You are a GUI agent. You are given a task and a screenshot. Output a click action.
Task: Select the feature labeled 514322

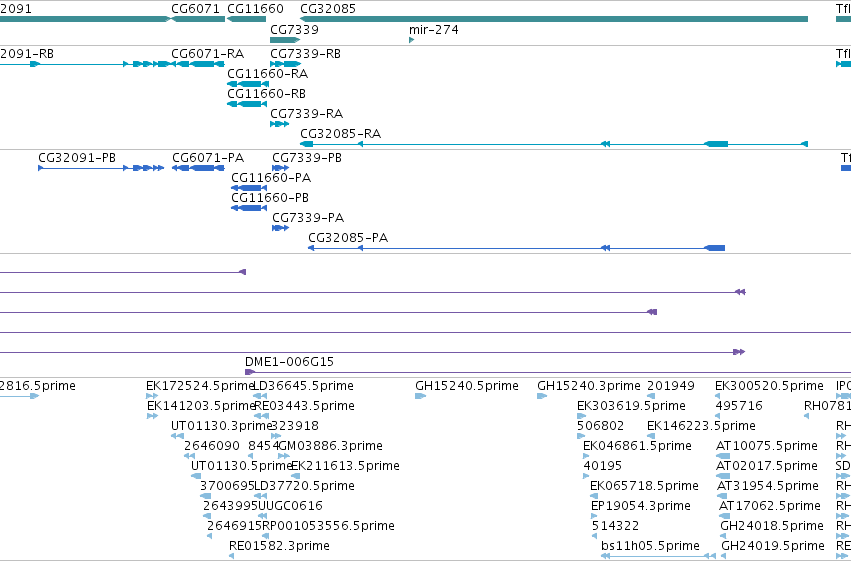click(x=615, y=526)
